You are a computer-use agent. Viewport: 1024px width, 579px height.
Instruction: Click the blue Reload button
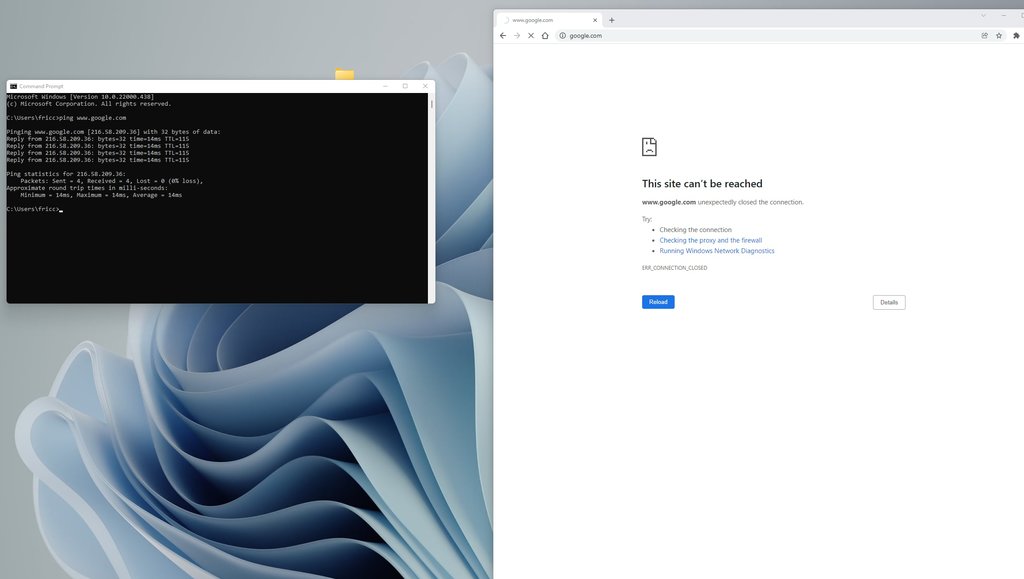pos(658,302)
